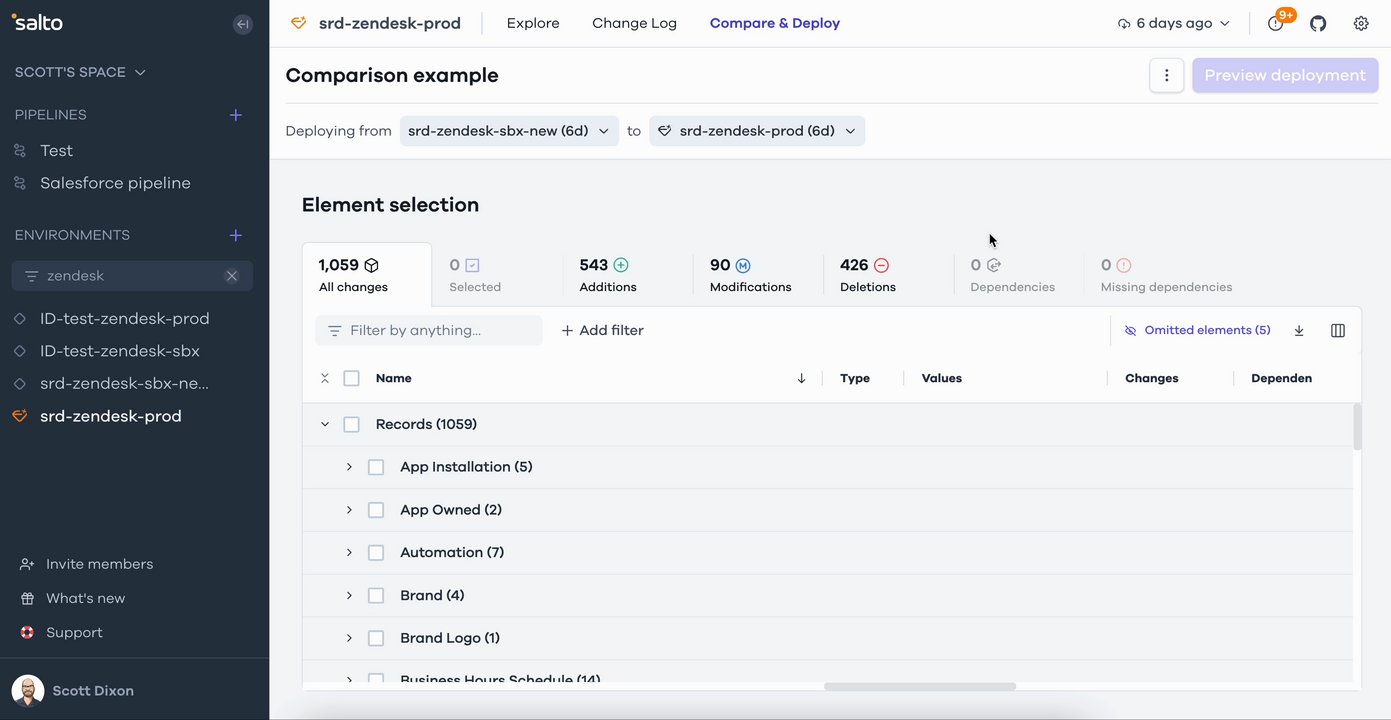The height and width of the screenshot is (720, 1391).
Task: Check the Records (1059) checkbox
Action: 351,425
